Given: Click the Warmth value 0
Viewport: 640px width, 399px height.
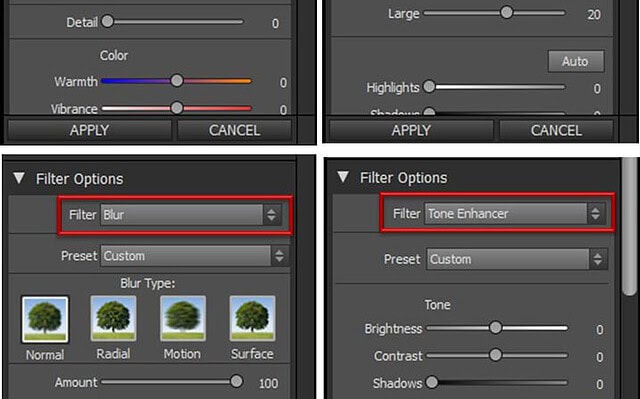Looking at the screenshot, I should click(283, 83).
